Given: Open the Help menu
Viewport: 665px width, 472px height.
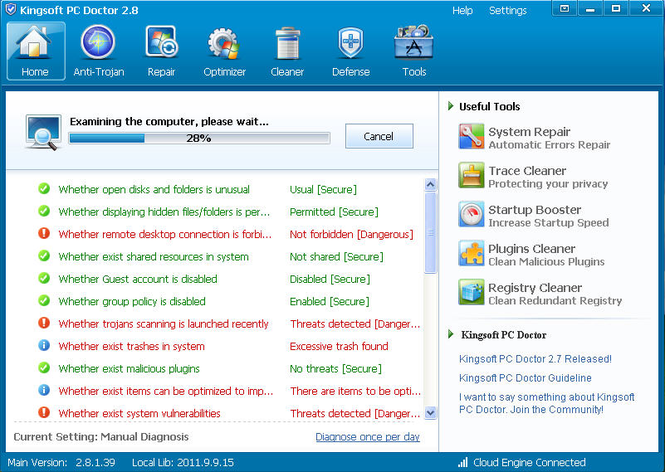Looking at the screenshot, I should (x=462, y=11).
